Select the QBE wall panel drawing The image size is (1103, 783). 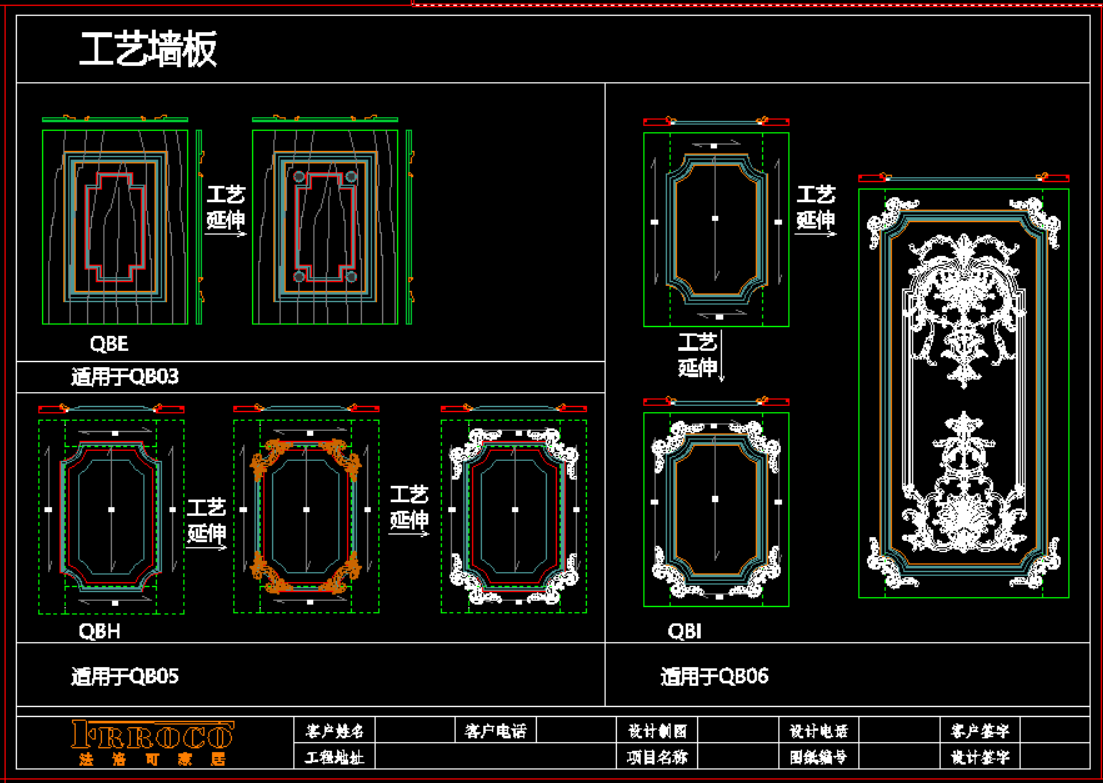click(x=115, y=227)
